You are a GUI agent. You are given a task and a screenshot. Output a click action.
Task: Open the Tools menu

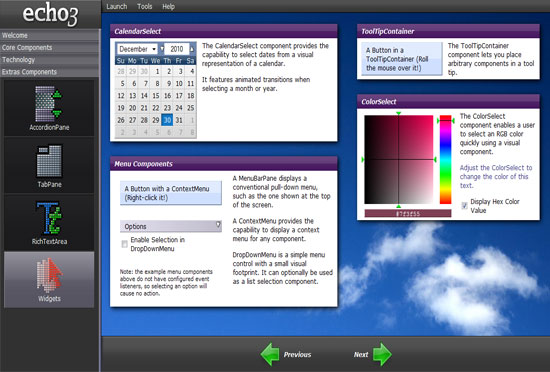pyautogui.click(x=145, y=7)
